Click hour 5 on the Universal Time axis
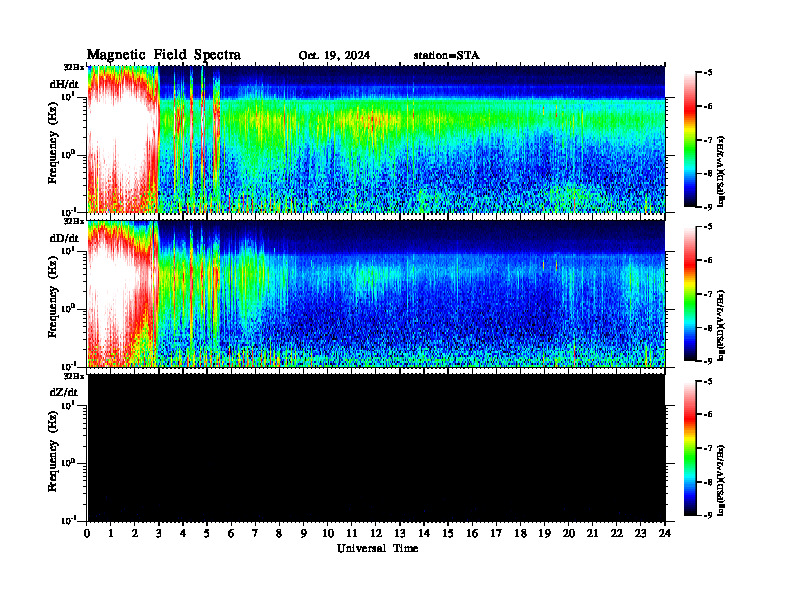Viewport: 792px width, 612px height. (x=207, y=533)
